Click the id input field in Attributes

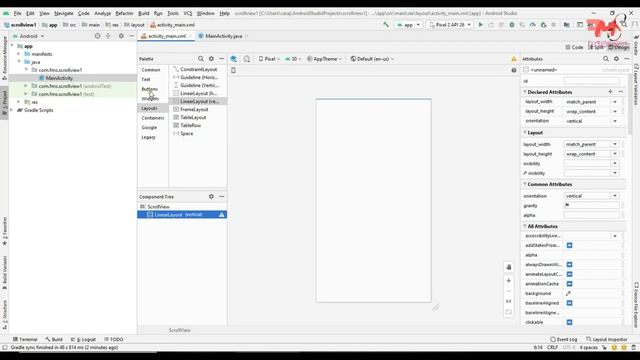pyautogui.click(x=591, y=81)
